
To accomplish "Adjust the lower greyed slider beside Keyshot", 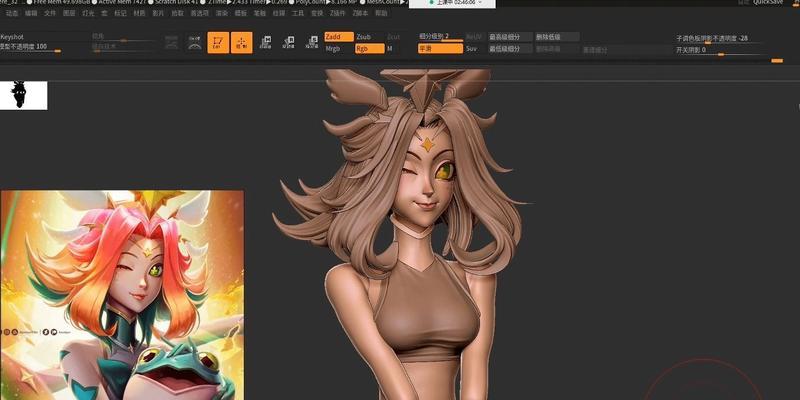I will click(x=123, y=47).
